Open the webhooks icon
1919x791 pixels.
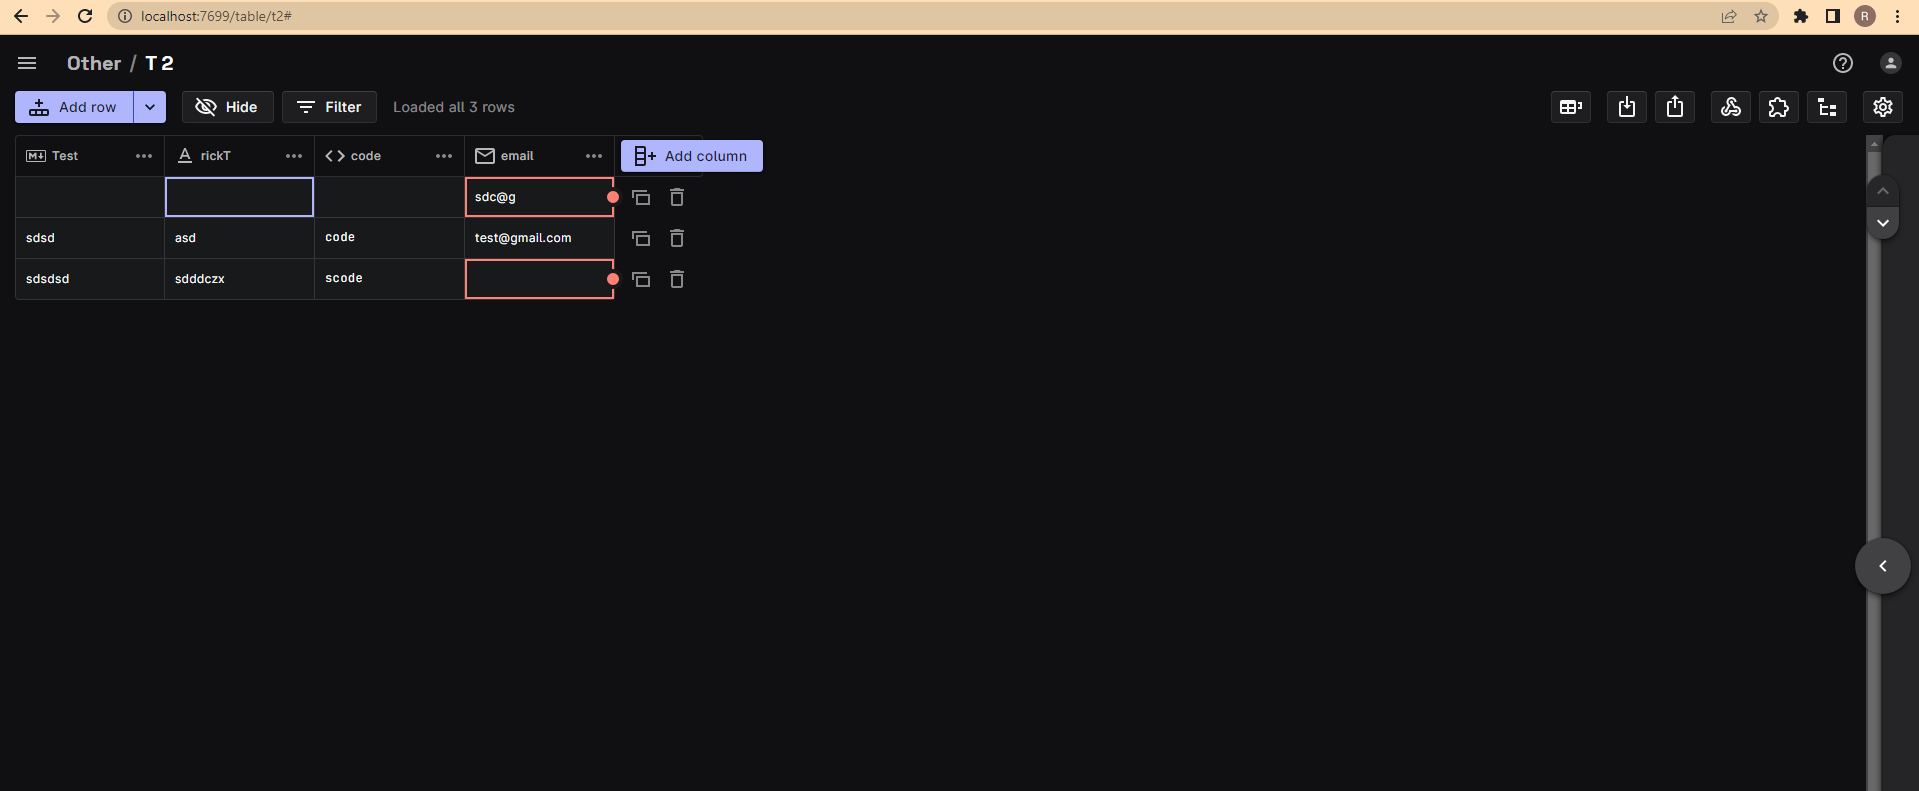point(1731,107)
